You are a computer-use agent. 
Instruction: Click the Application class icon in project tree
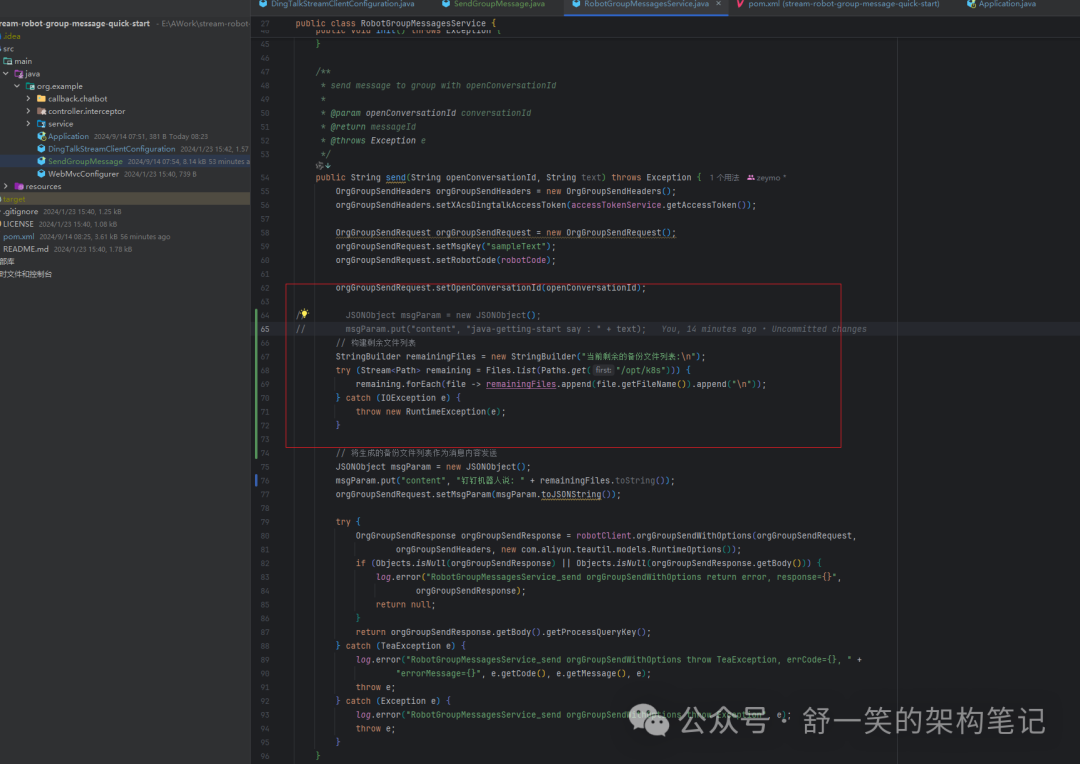tap(41, 136)
